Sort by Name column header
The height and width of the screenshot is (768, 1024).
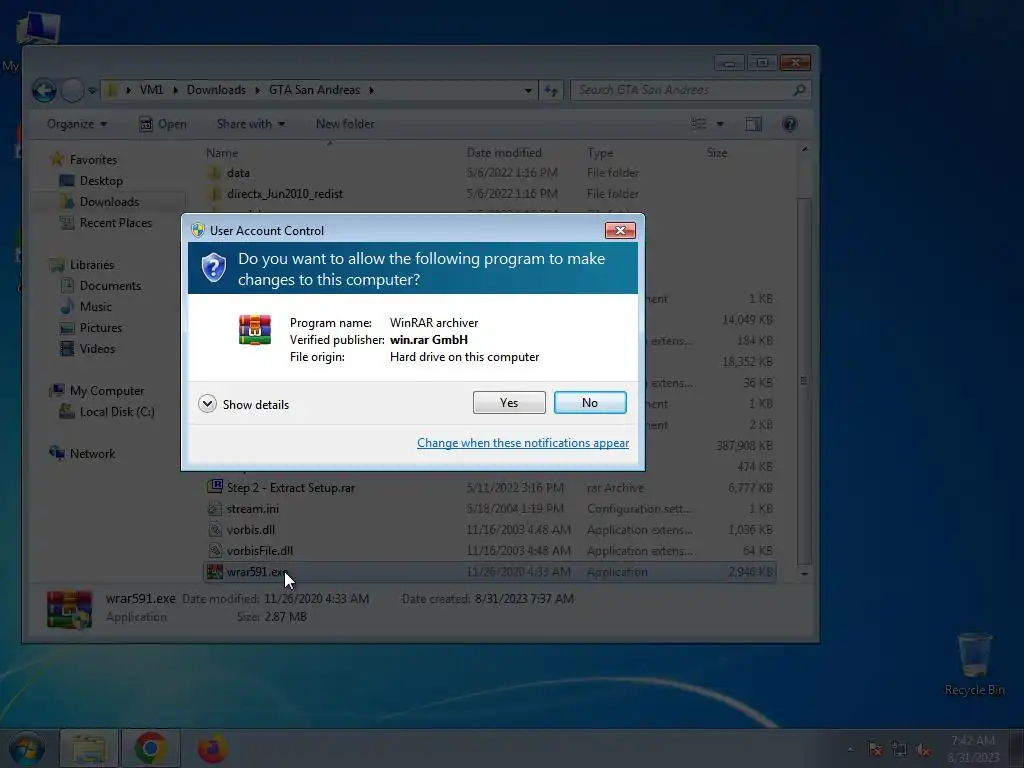coord(222,153)
